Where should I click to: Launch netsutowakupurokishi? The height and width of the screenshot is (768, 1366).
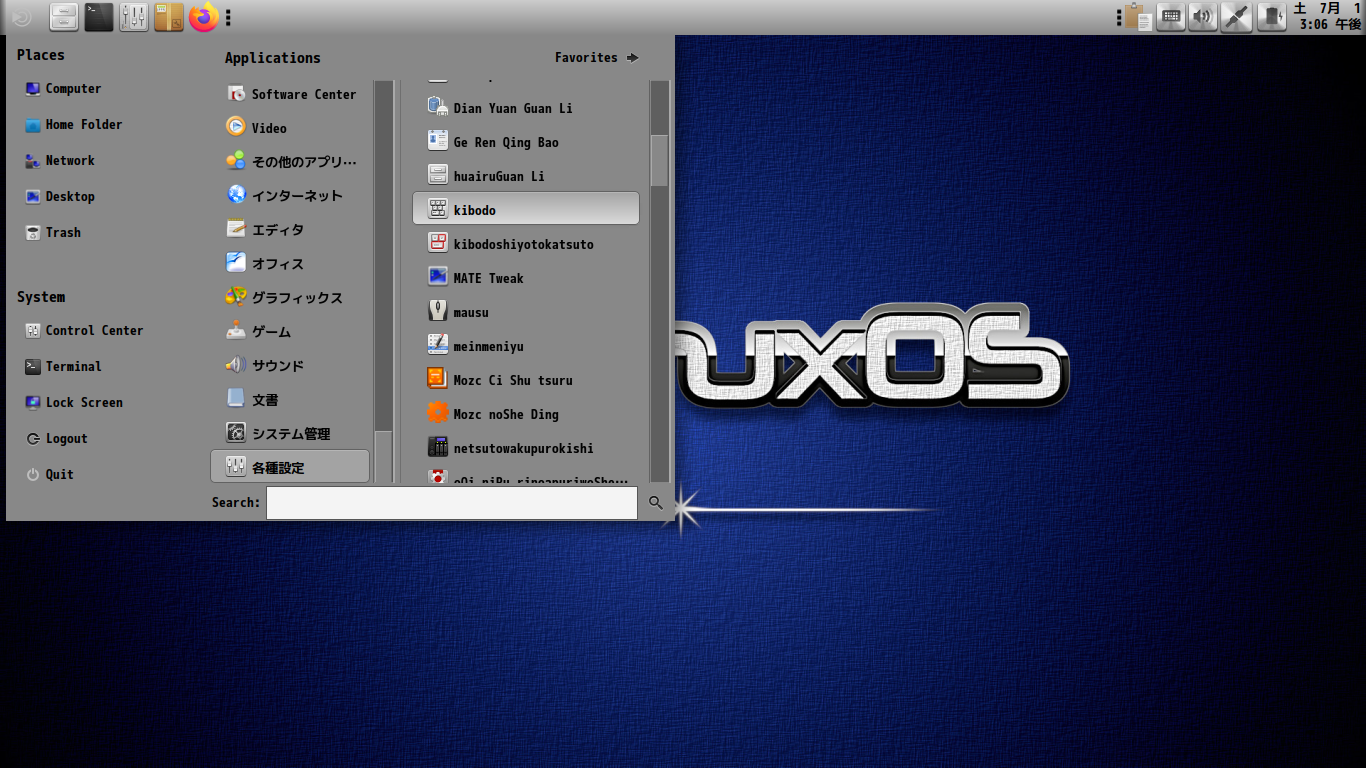click(526, 448)
